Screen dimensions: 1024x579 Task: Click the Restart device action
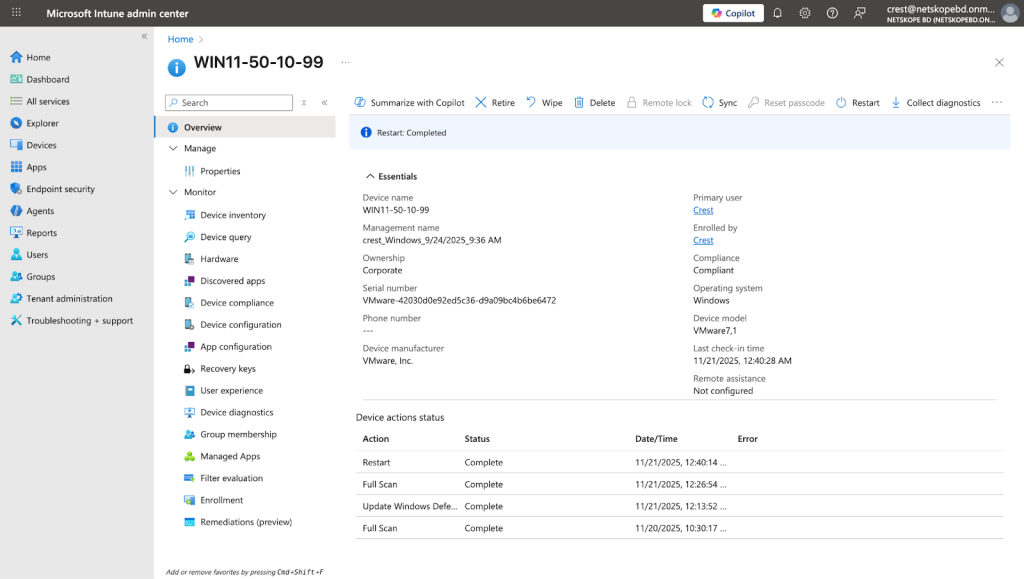point(857,102)
